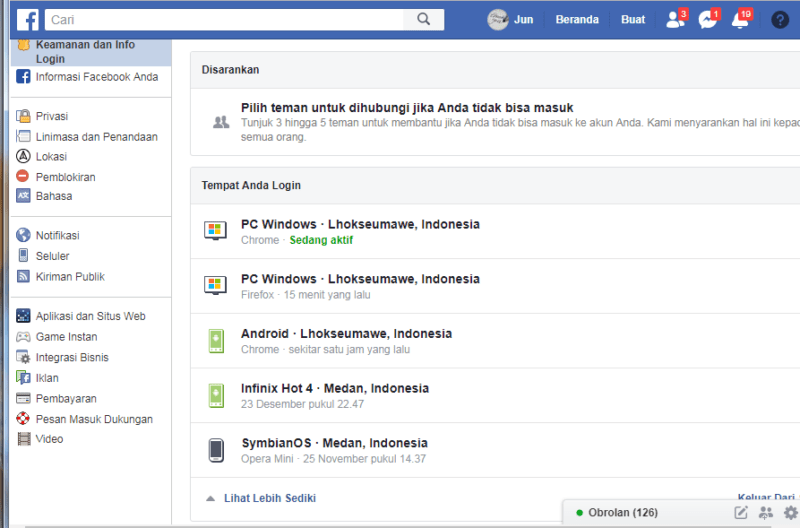800x528 pixels.
Task: Click the Seluler phone icon
Action: [x=23, y=255]
